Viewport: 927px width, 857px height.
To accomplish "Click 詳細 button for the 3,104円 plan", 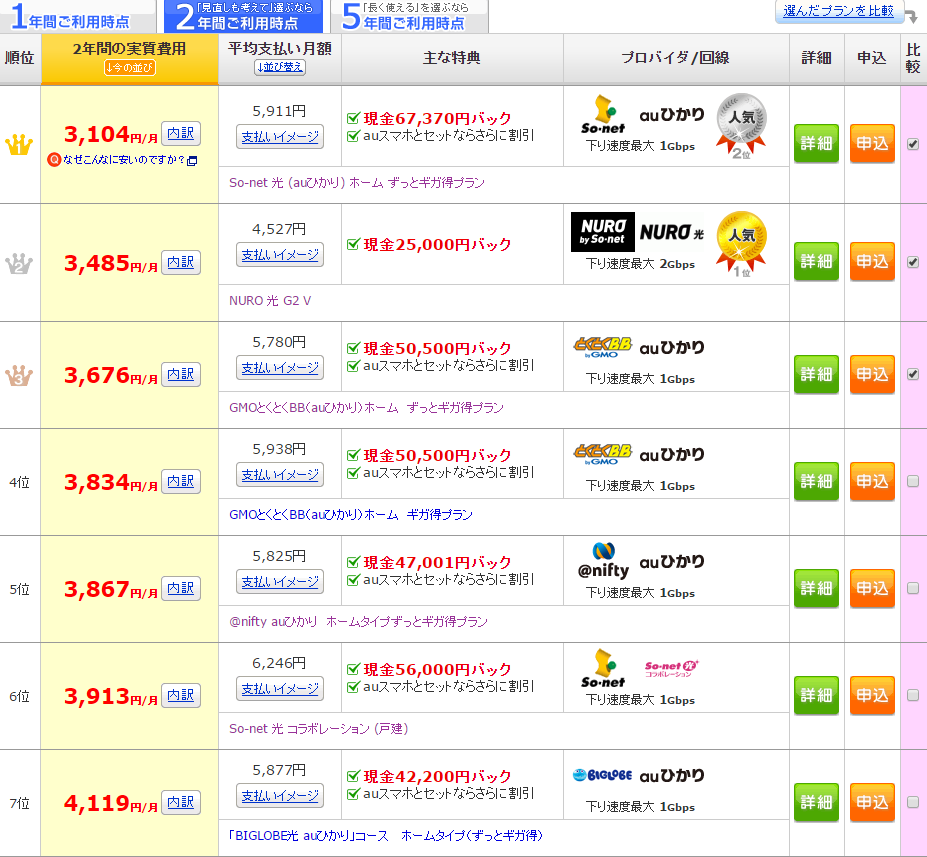I will click(x=816, y=143).
